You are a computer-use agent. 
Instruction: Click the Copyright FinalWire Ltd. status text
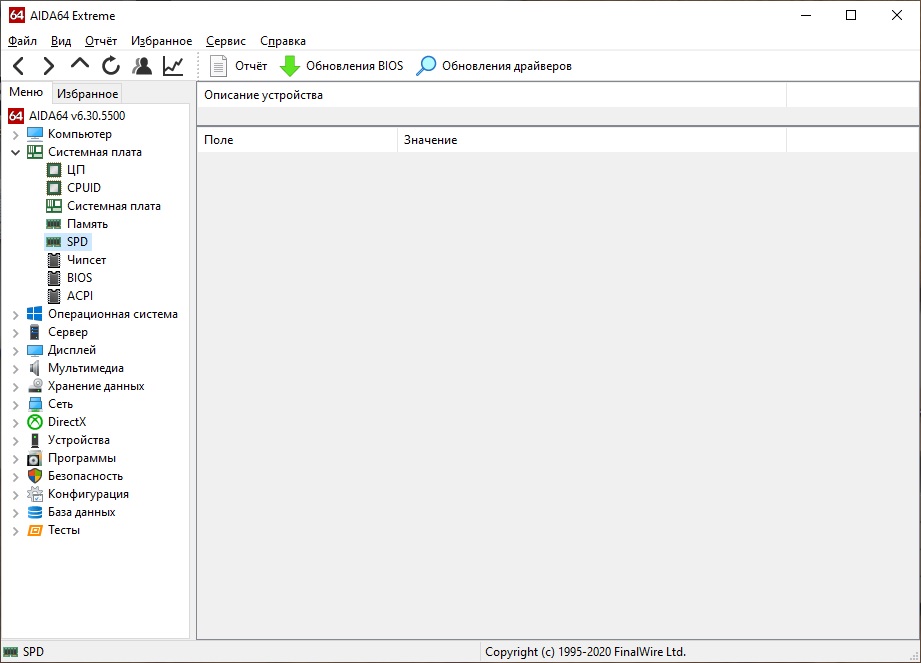(586, 652)
